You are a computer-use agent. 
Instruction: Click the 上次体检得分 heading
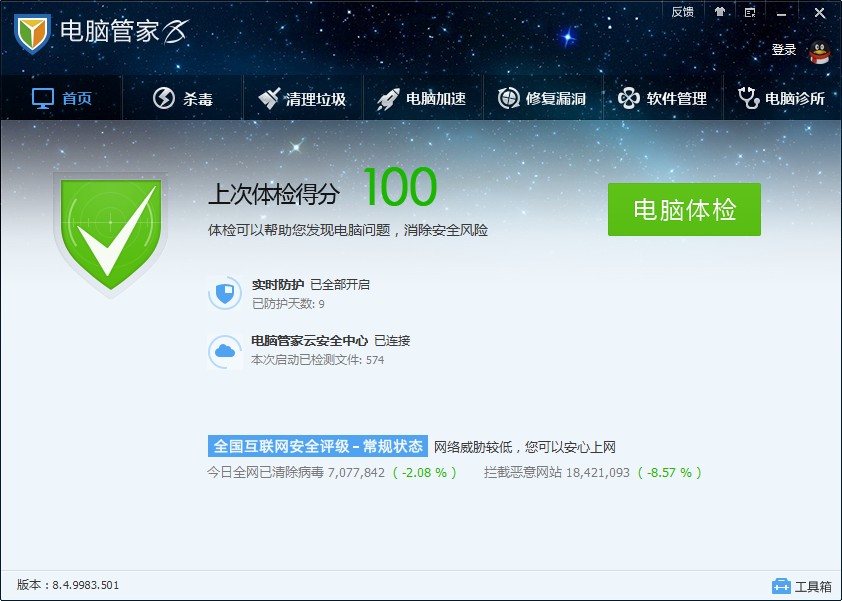[274, 194]
